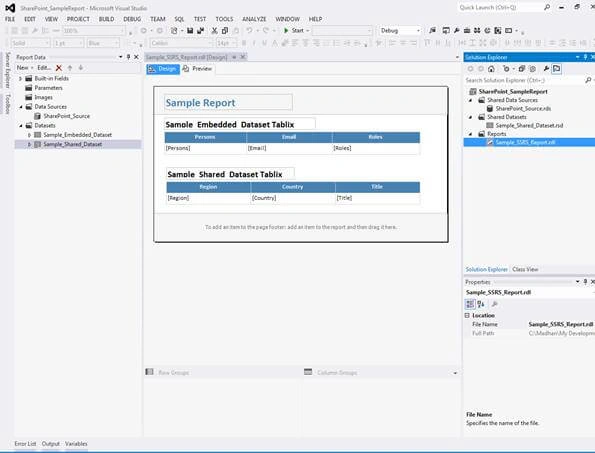
Task: Select Sample_Shared_Dataset.rsd in Solution Explorer
Action: point(529,126)
